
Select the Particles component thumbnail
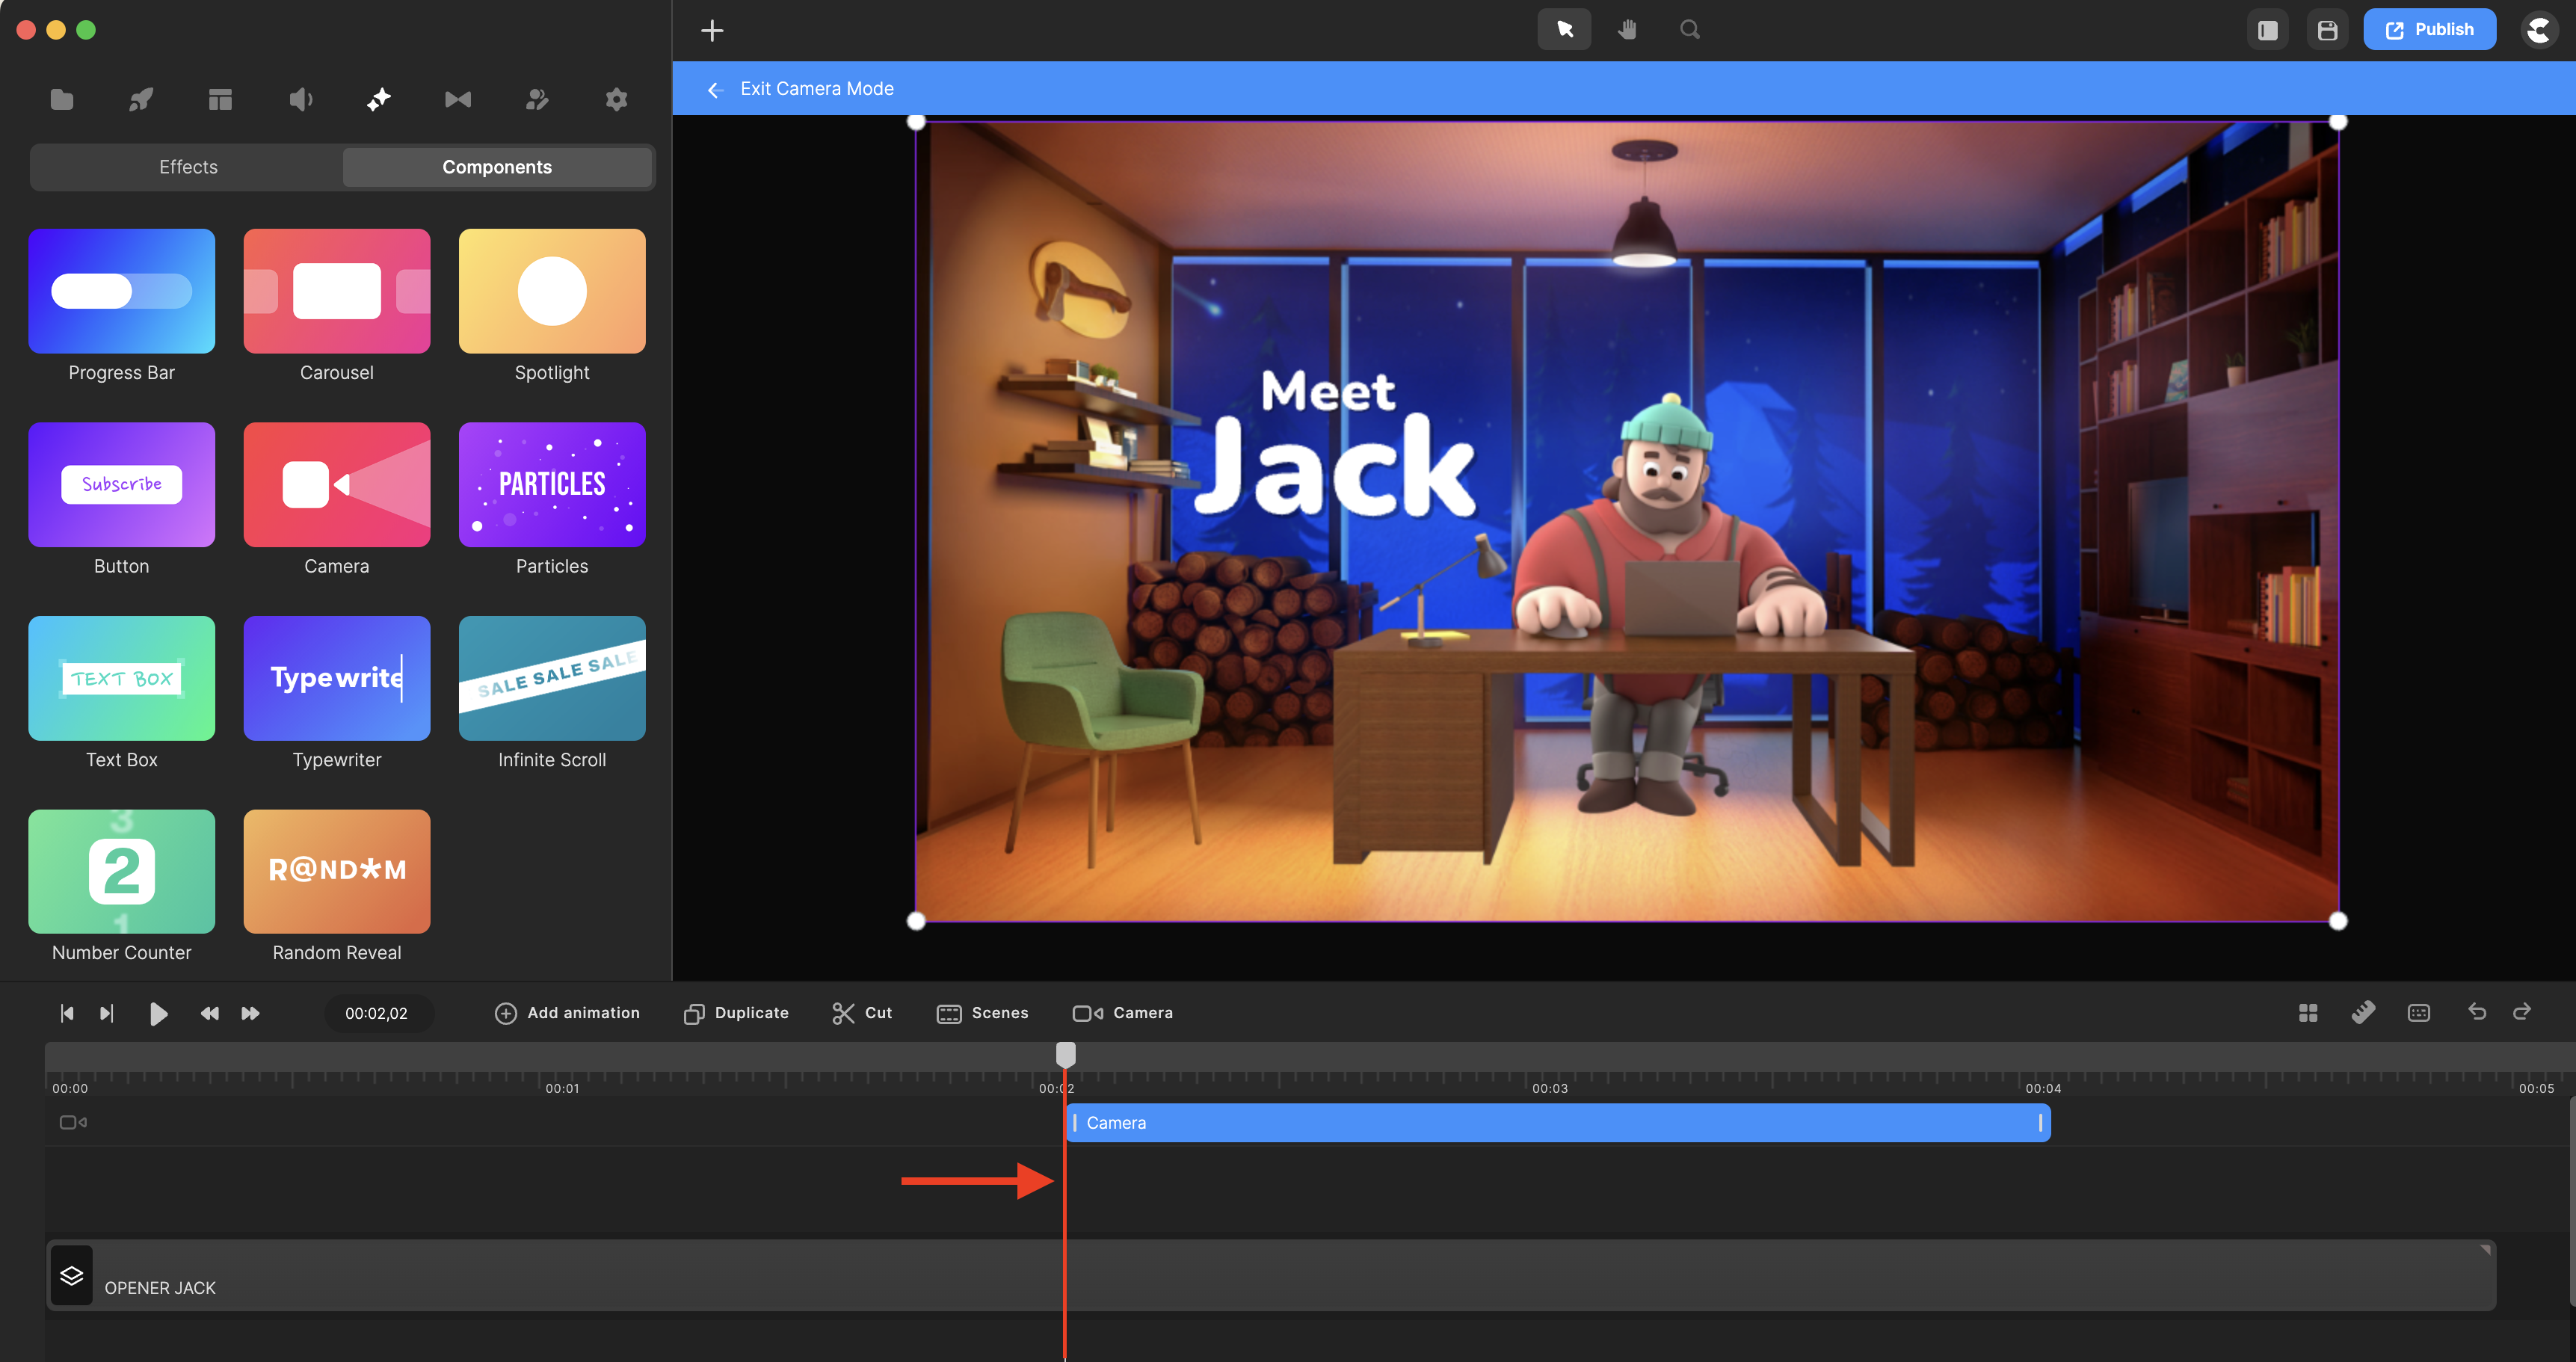[552, 485]
